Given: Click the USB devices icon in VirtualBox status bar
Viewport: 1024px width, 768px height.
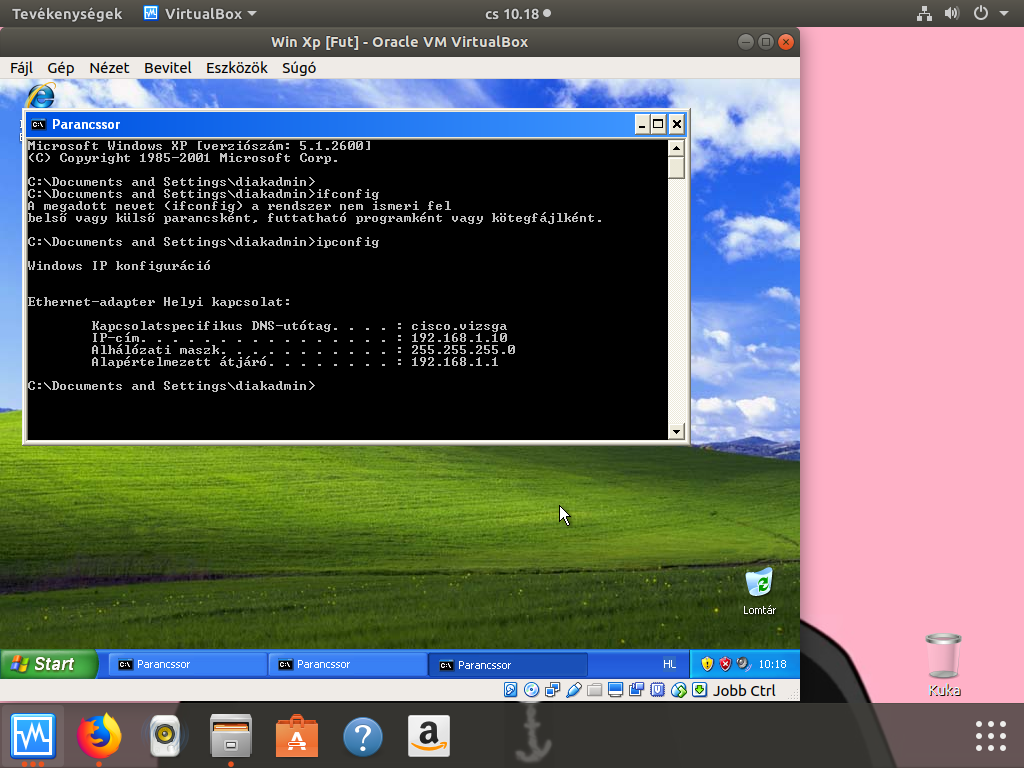Looking at the screenshot, I should point(573,690).
